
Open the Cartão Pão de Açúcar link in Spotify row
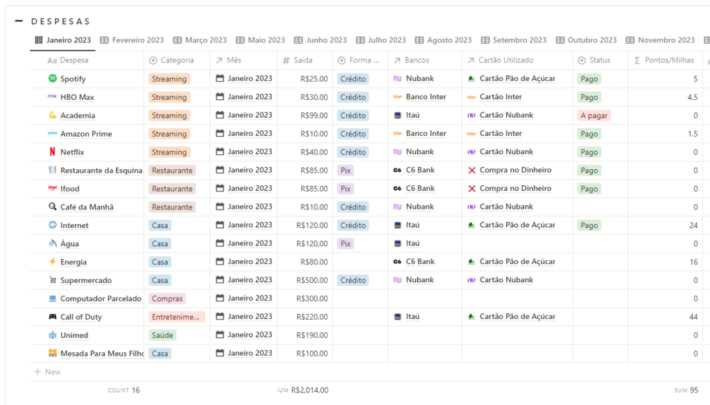pos(517,79)
